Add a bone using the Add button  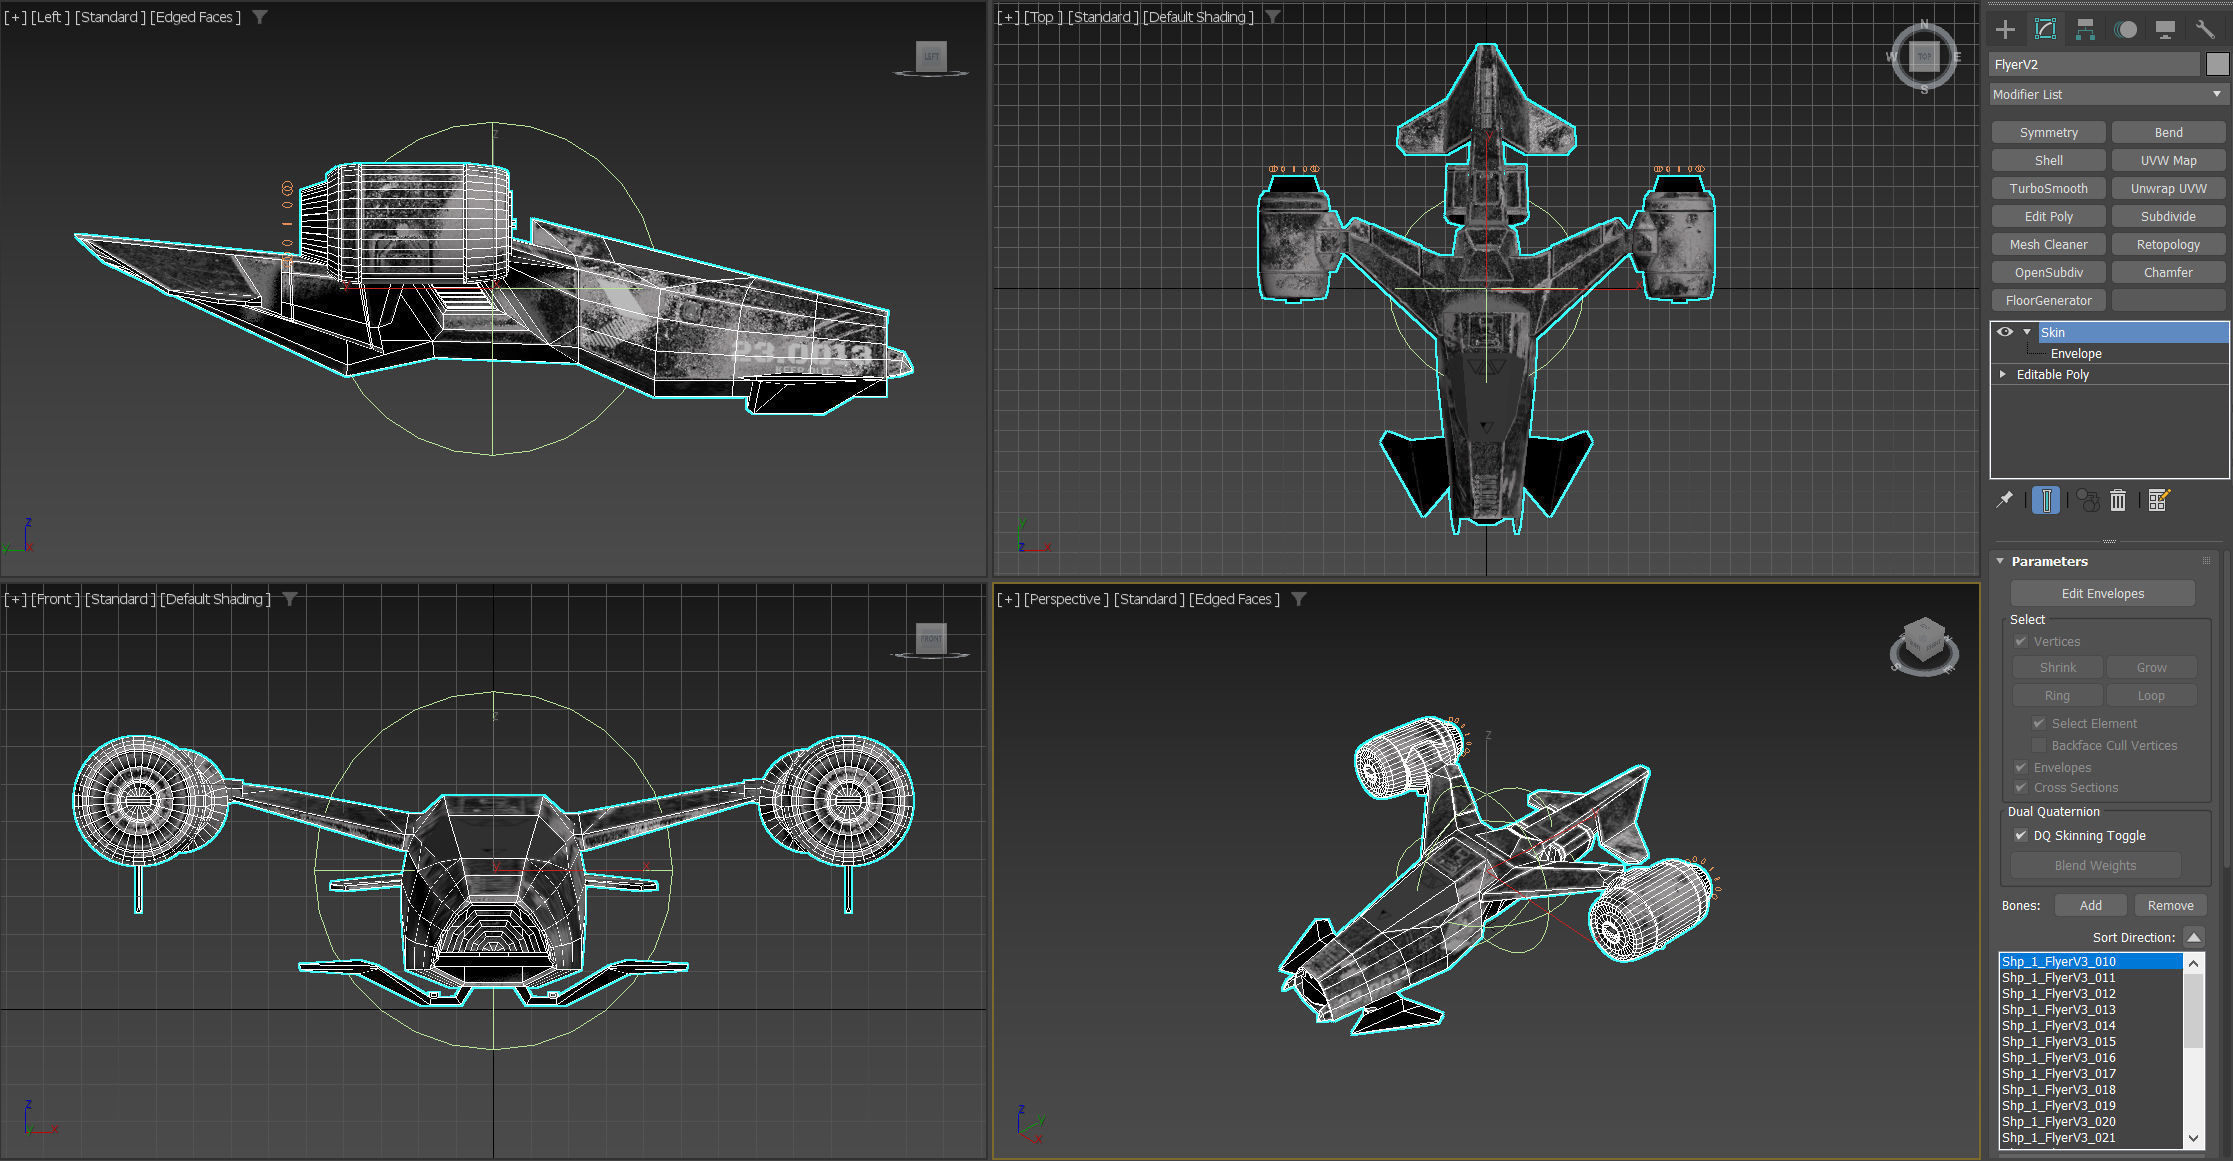coord(2090,904)
